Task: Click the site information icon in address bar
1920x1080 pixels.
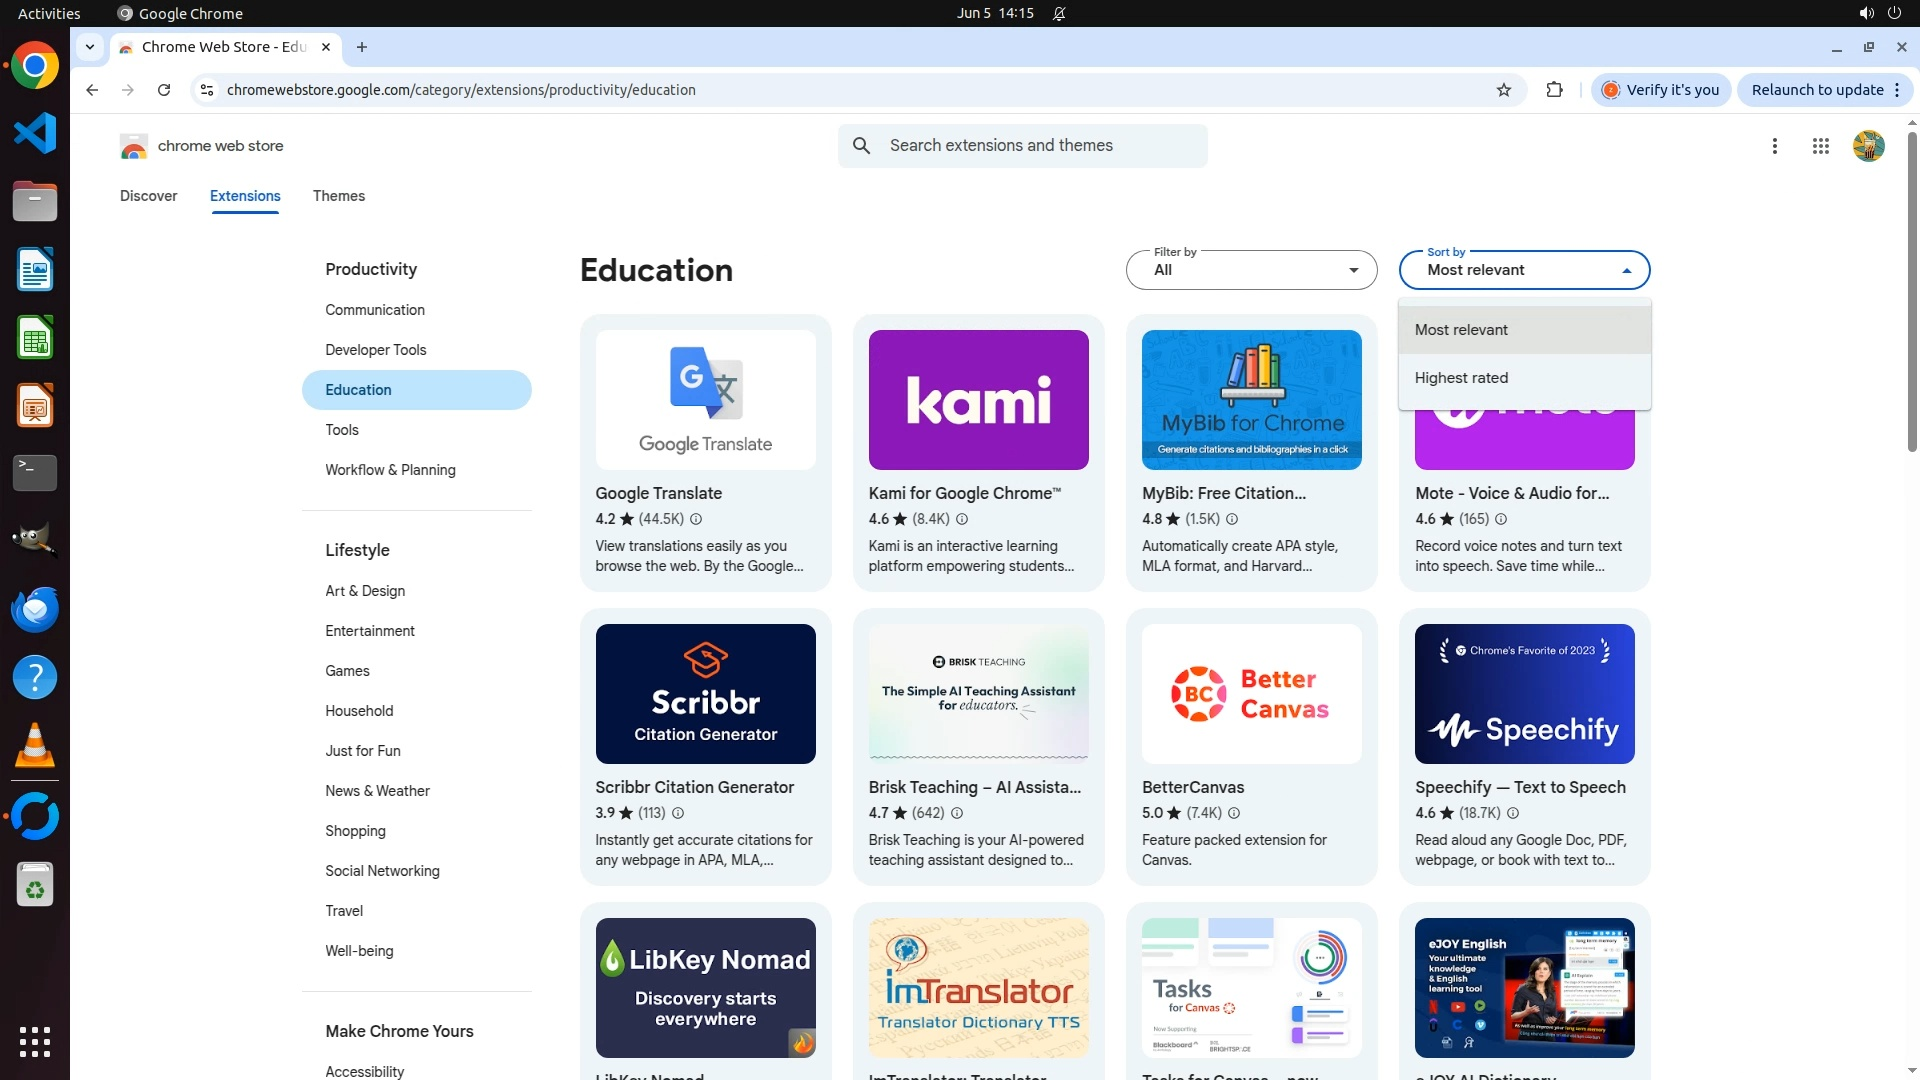Action: coord(206,90)
